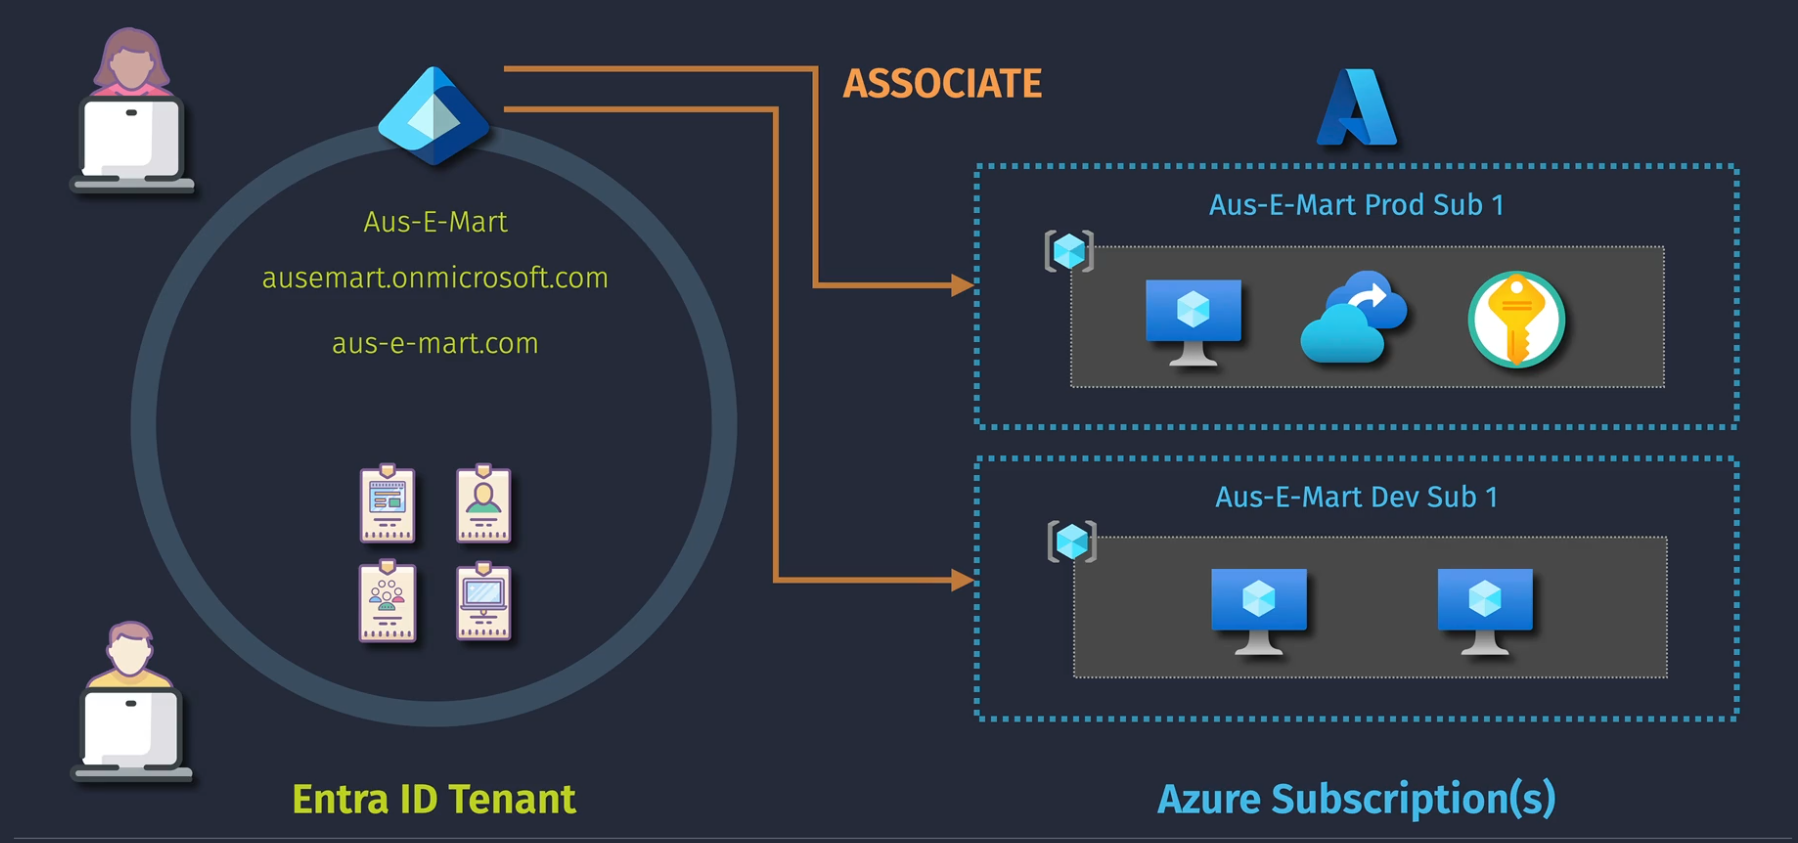This screenshot has height=843, width=1798.
Task: Click the Azure 'A' logo
Action: tap(1357, 108)
